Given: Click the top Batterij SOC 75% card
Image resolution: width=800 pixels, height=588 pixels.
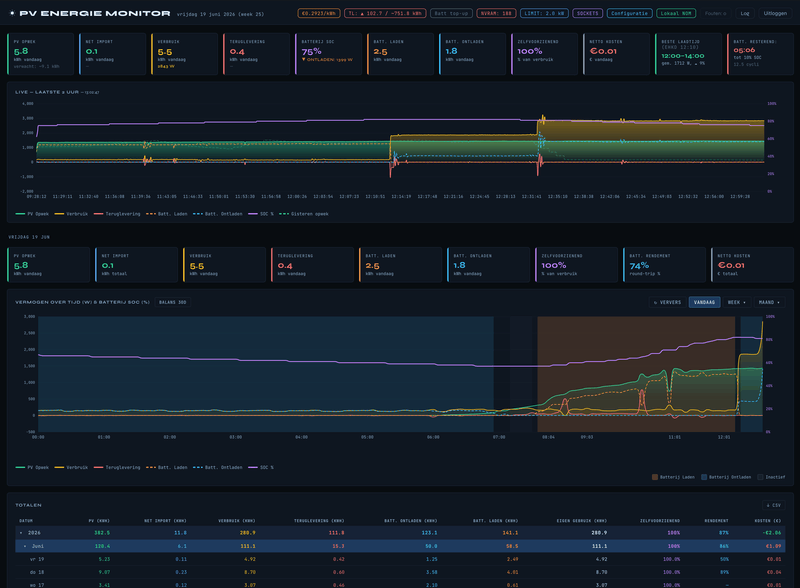Looking at the screenshot, I should pos(329,54).
